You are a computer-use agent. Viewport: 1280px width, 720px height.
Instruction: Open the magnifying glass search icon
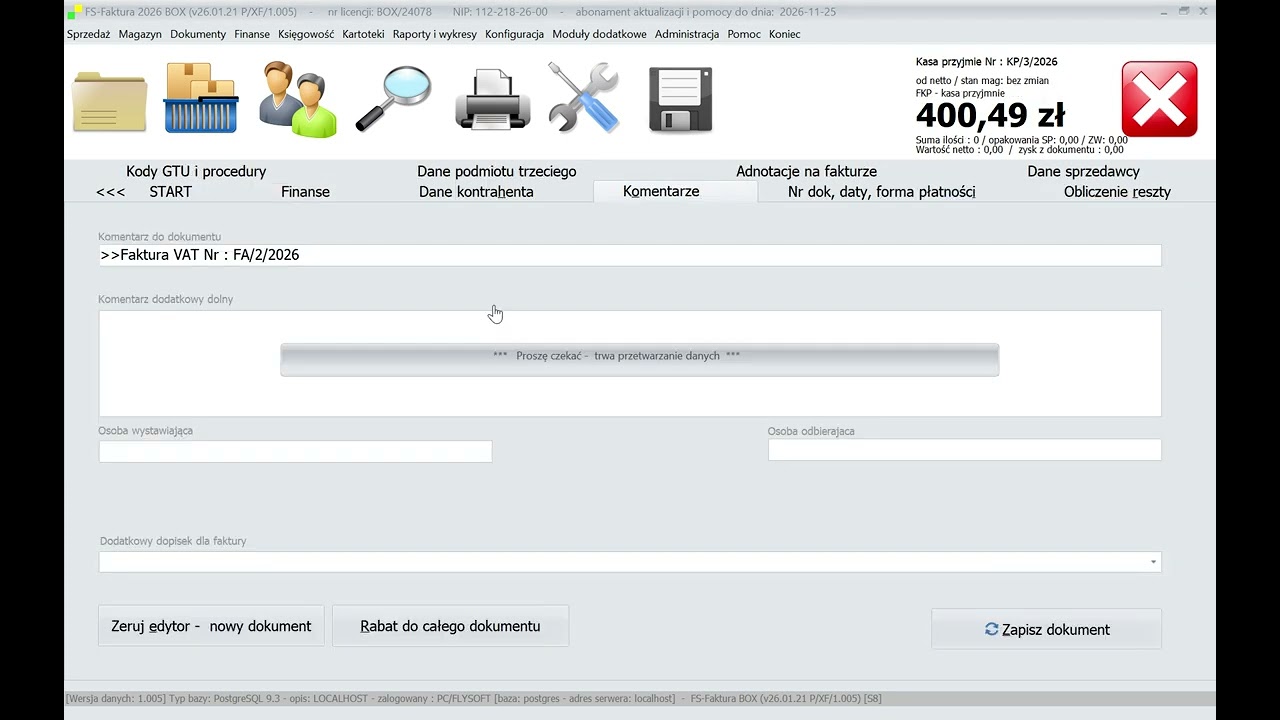tap(393, 98)
